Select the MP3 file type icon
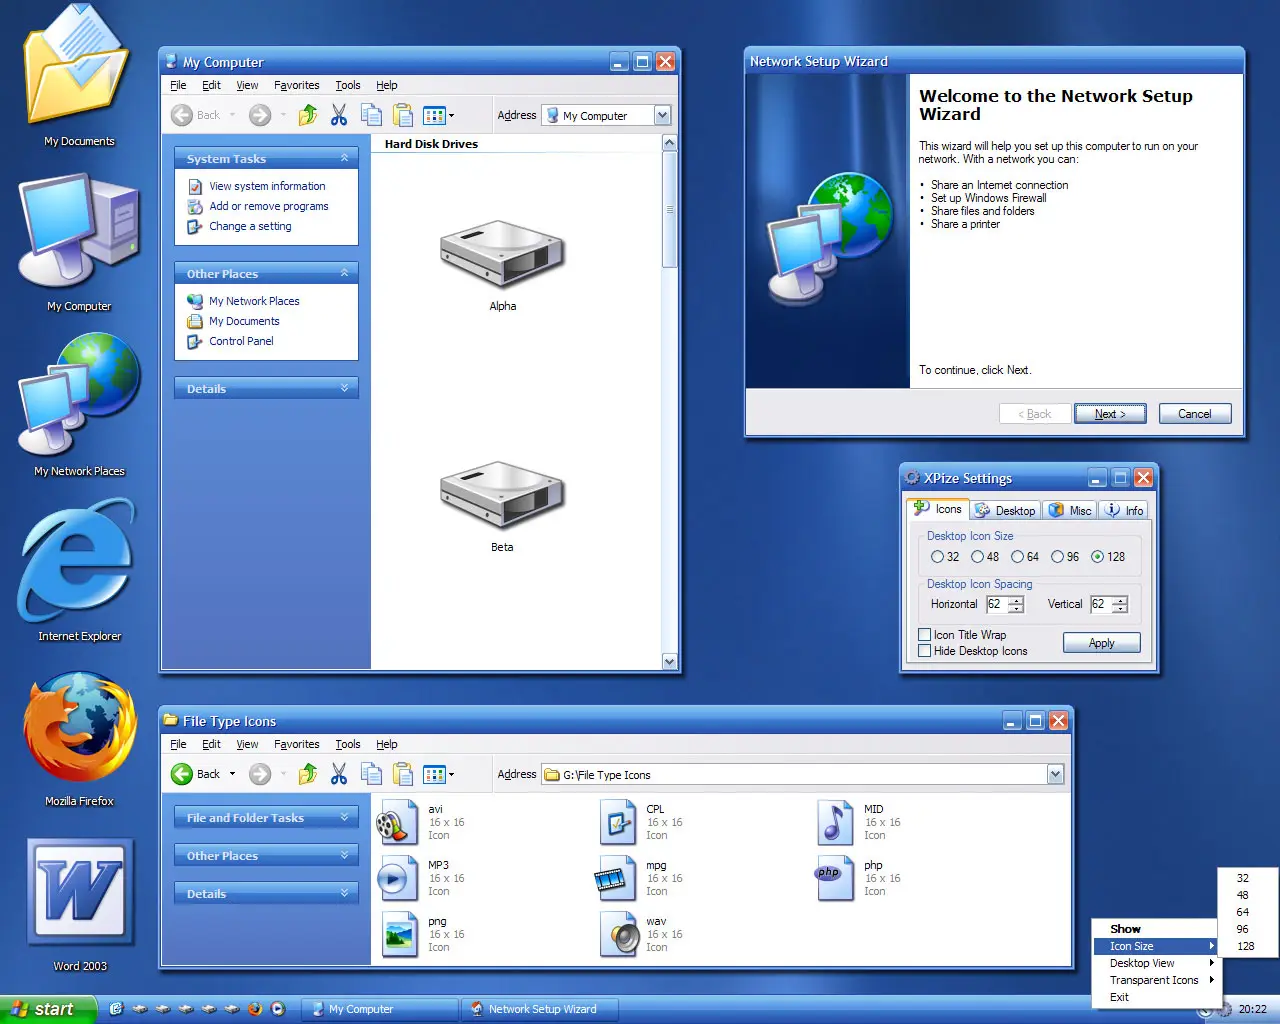The height and width of the screenshot is (1024, 1280). click(x=396, y=878)
